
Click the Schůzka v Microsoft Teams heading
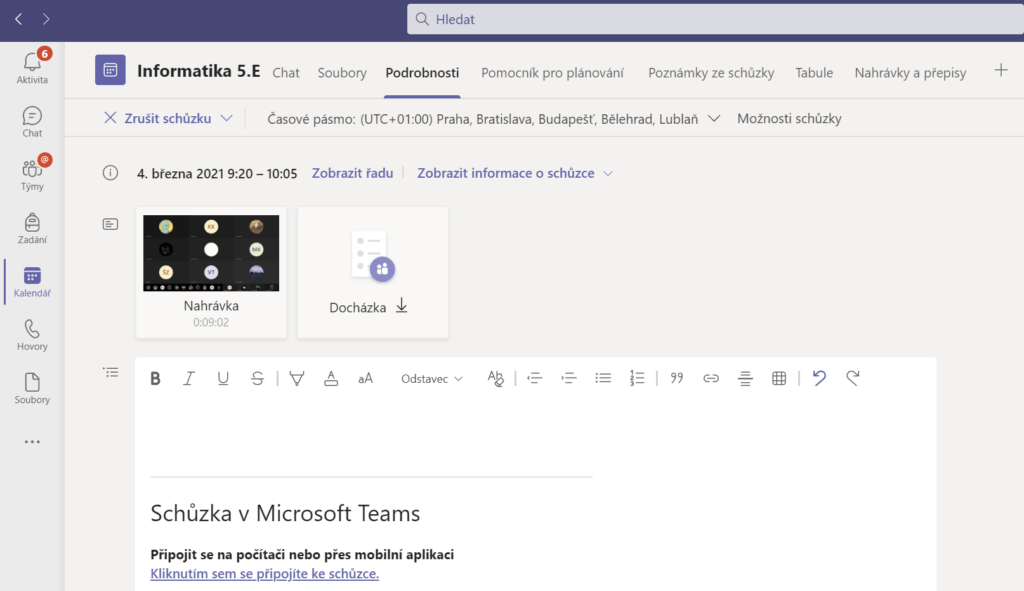click(285, 513)
